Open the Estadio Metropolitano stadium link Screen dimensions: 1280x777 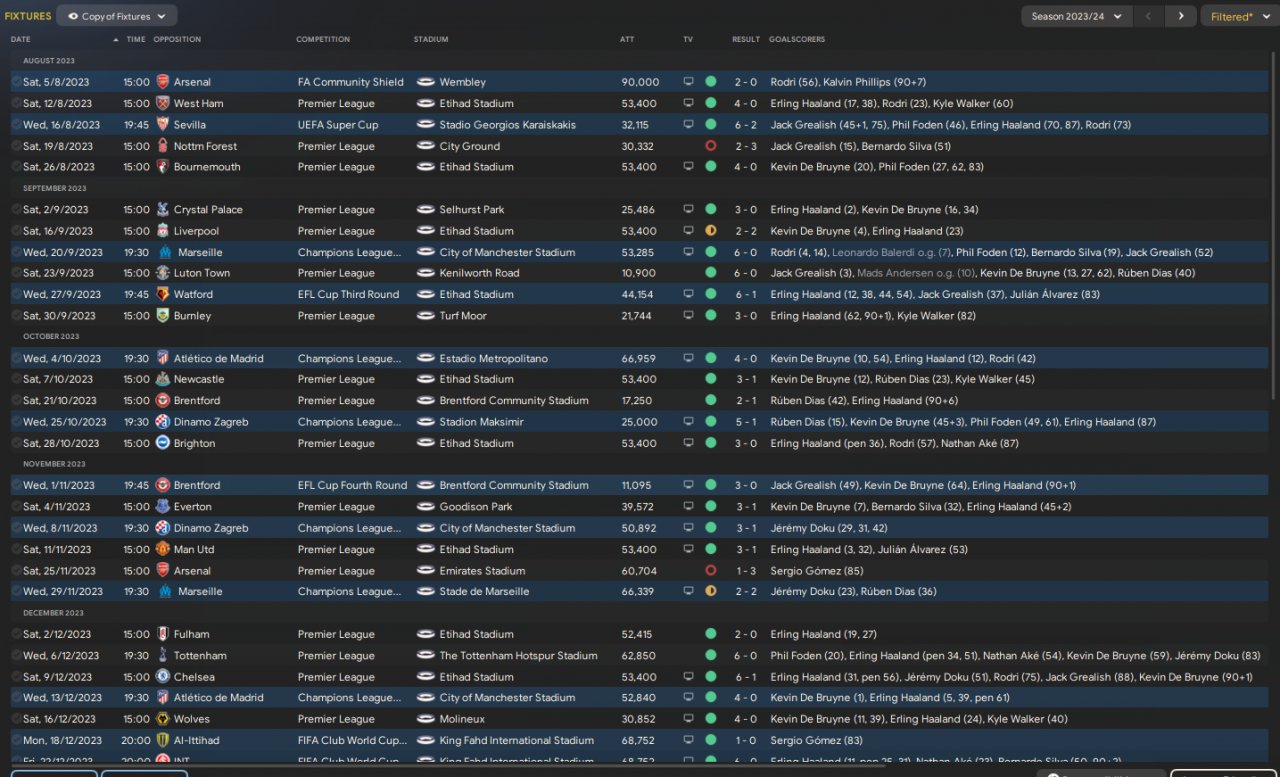tap(495, 358)
